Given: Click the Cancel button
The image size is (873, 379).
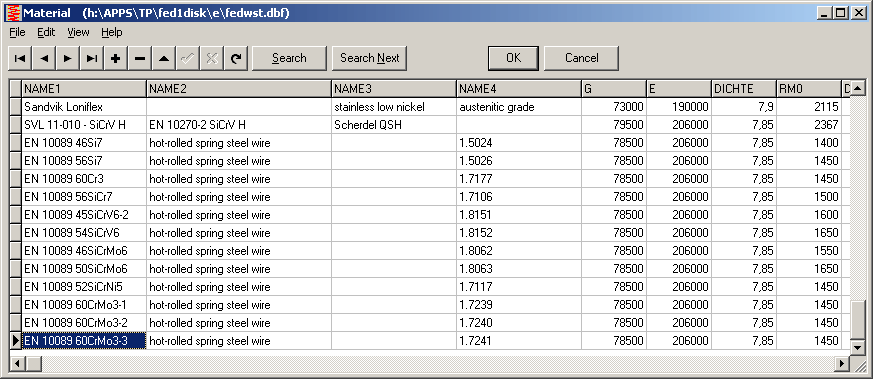Looking at the screenshot, I should (x=582, y=58).
